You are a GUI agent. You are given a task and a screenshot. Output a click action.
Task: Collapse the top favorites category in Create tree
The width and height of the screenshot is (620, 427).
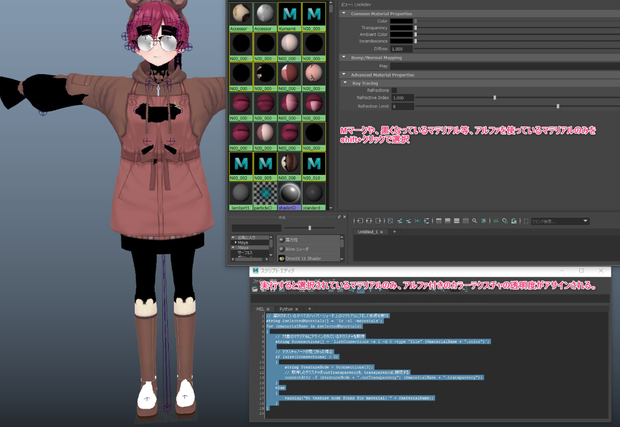point(233,237)
